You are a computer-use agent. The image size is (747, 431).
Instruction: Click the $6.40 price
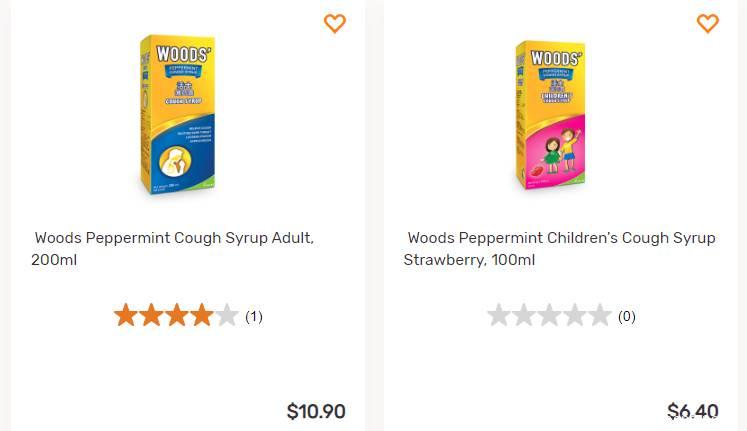click(x=693, y=411)
